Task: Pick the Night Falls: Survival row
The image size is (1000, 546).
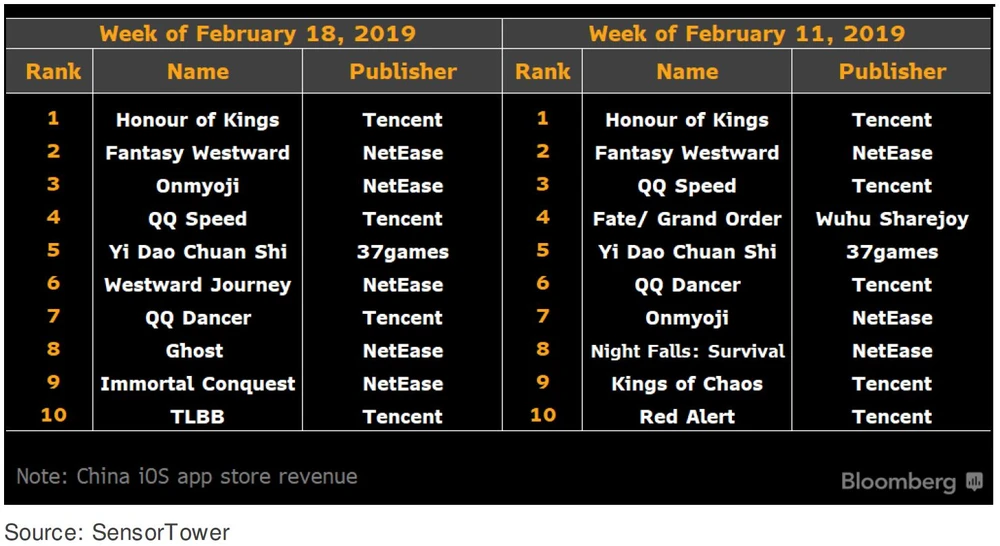Action: tap(687, 351)
